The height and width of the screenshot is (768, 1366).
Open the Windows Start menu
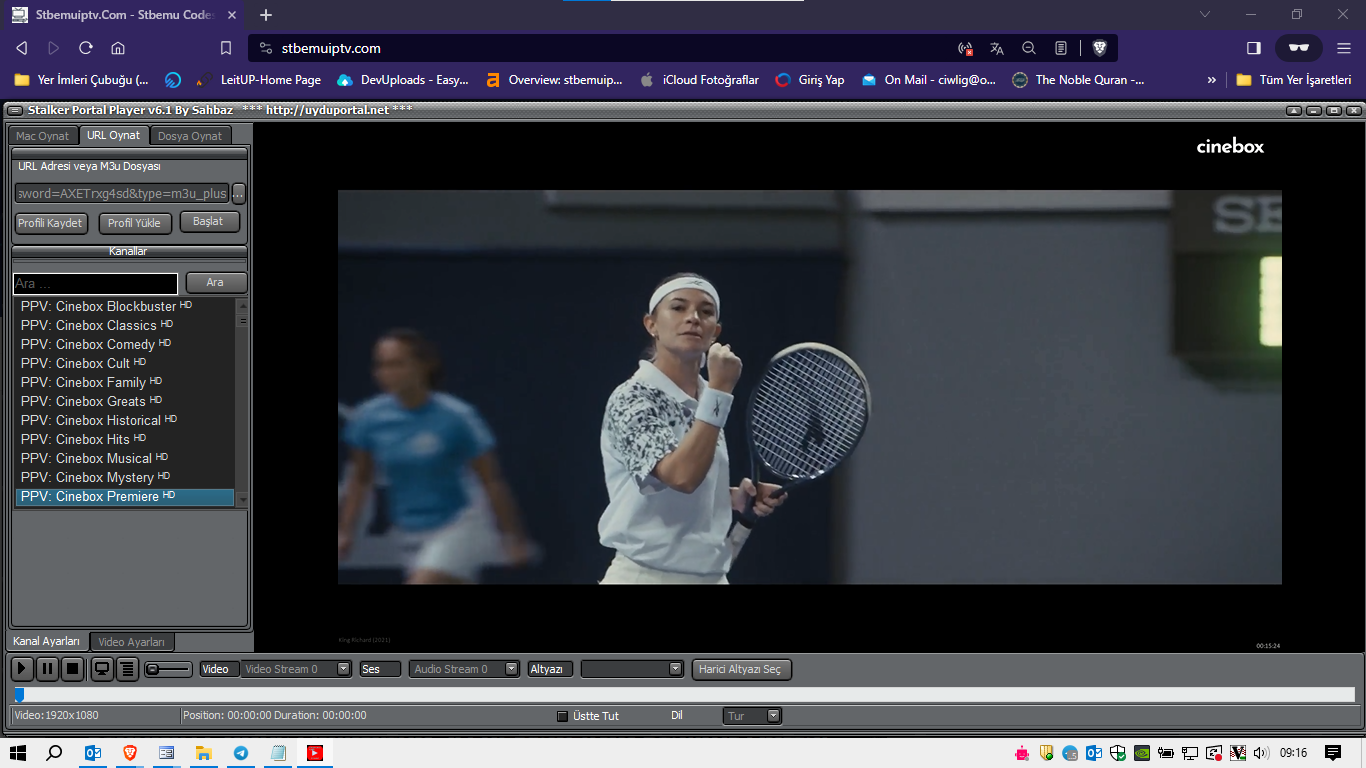point(17,753)
